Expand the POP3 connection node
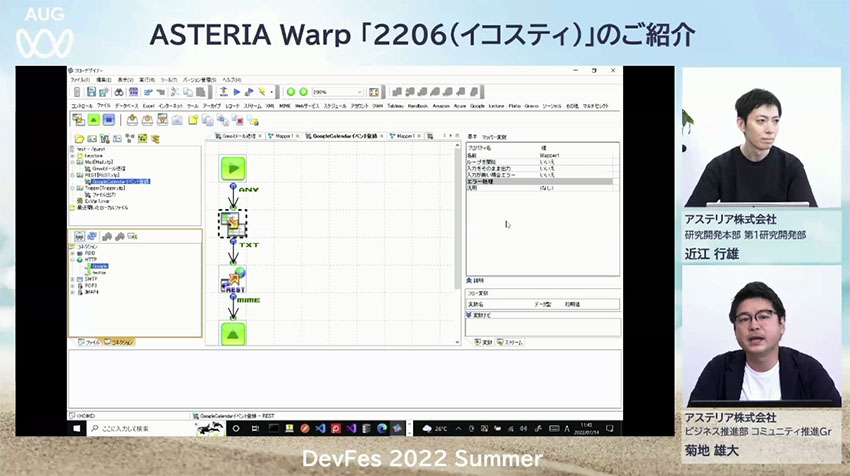The height and width of the screenshot is (476, 850). [73, 286]
